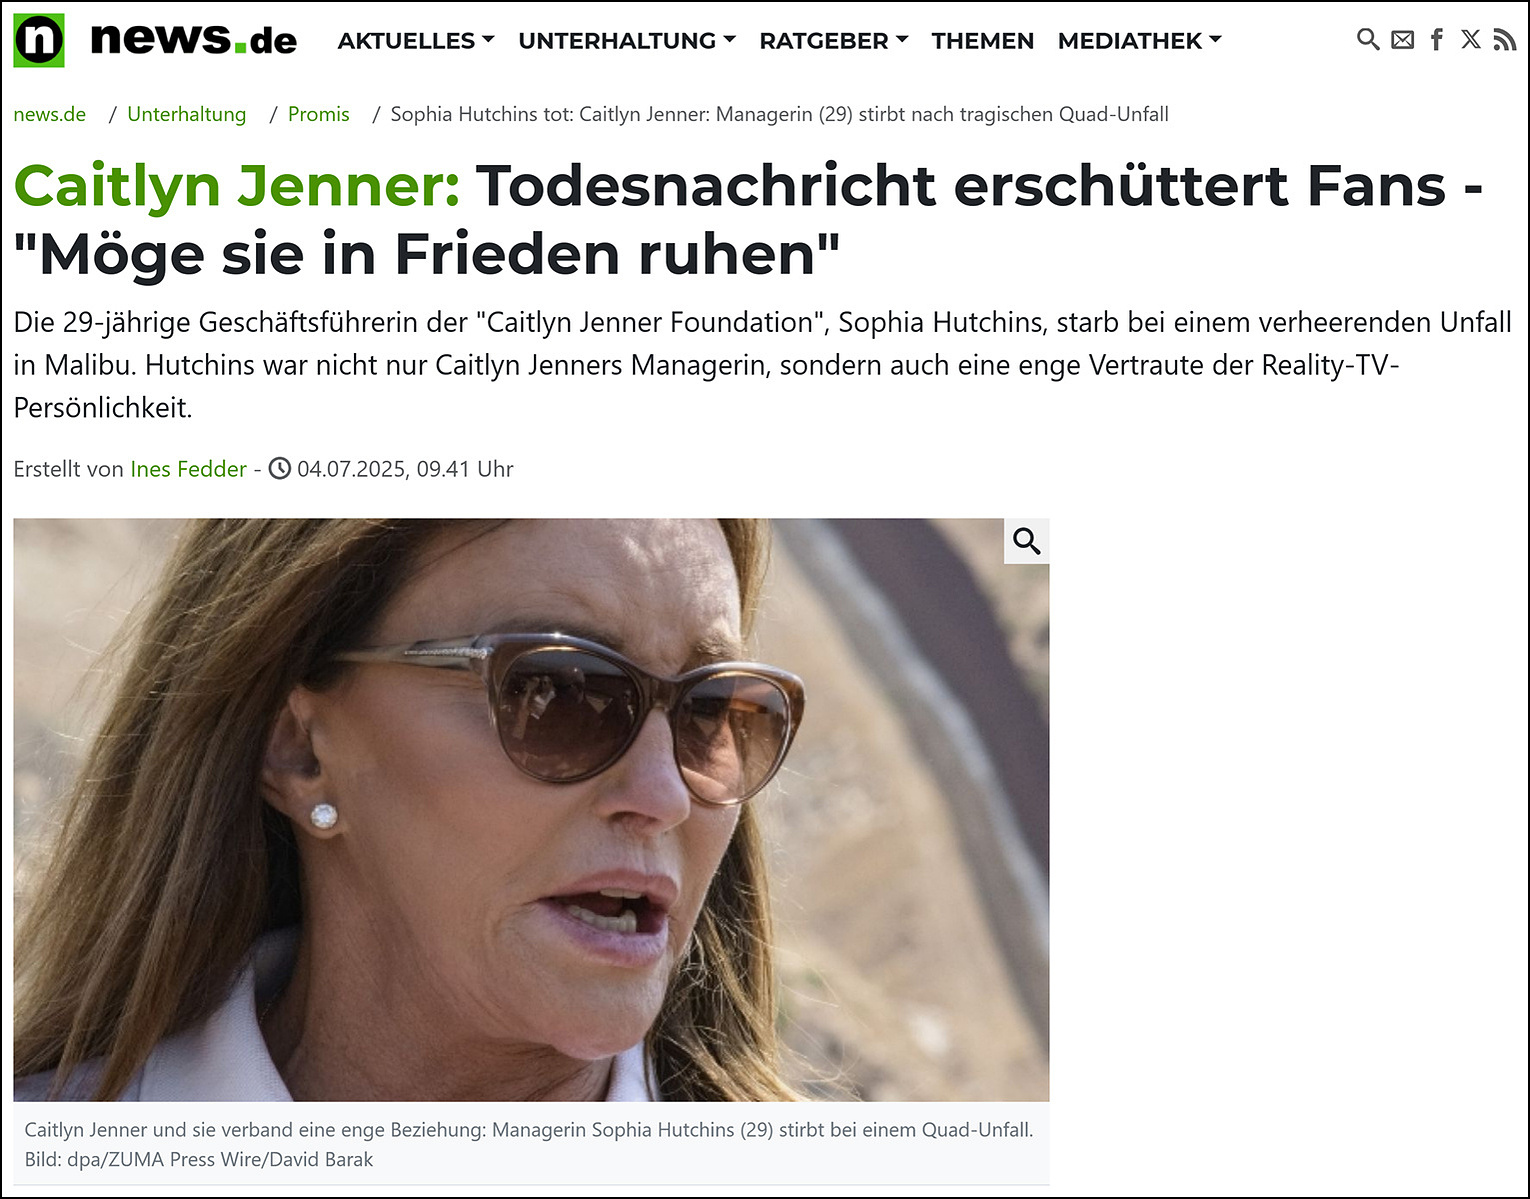Open author Ines Fedder's profile link
The width and height of the screenshot is (1530, 1199).
(188, 469)
